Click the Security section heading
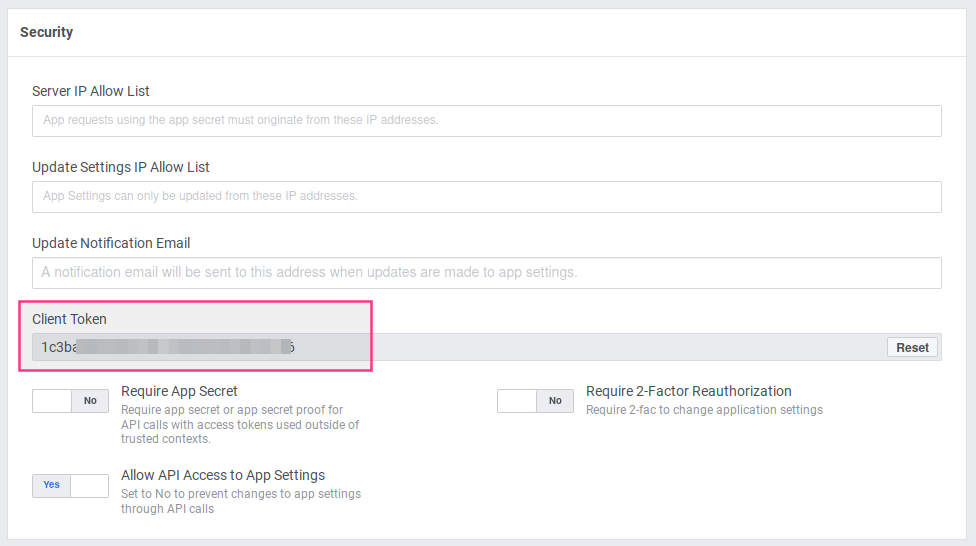This screenshot has height=546, width=976. (x=47, y=32)
